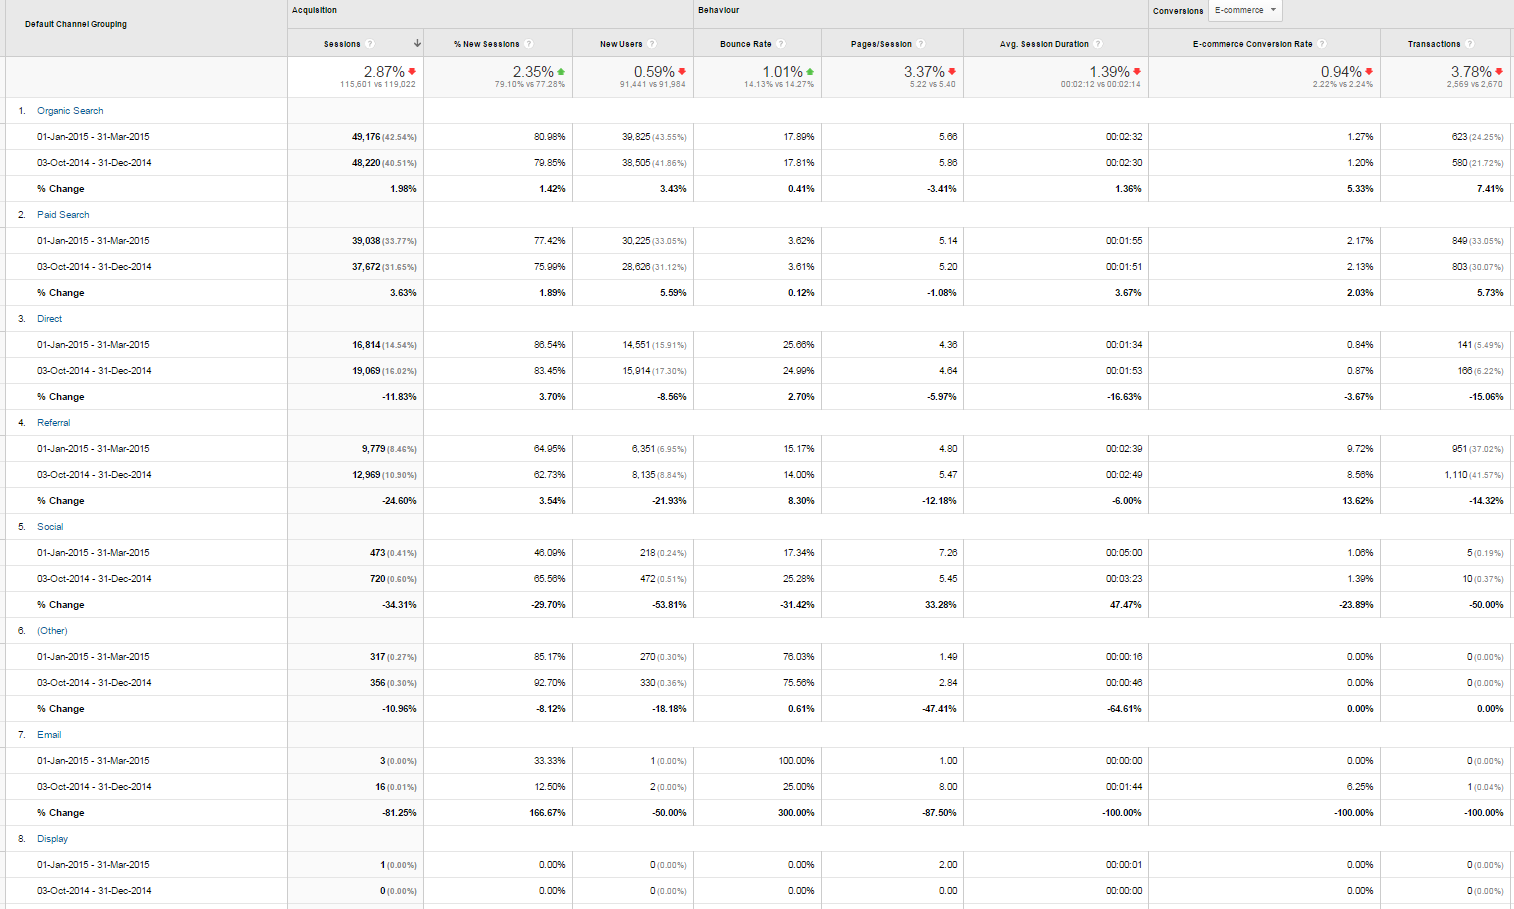The height and width of the screenshot is (909, 1514).
Task: Open the Email channel link
Action: (x=49, y=735)
